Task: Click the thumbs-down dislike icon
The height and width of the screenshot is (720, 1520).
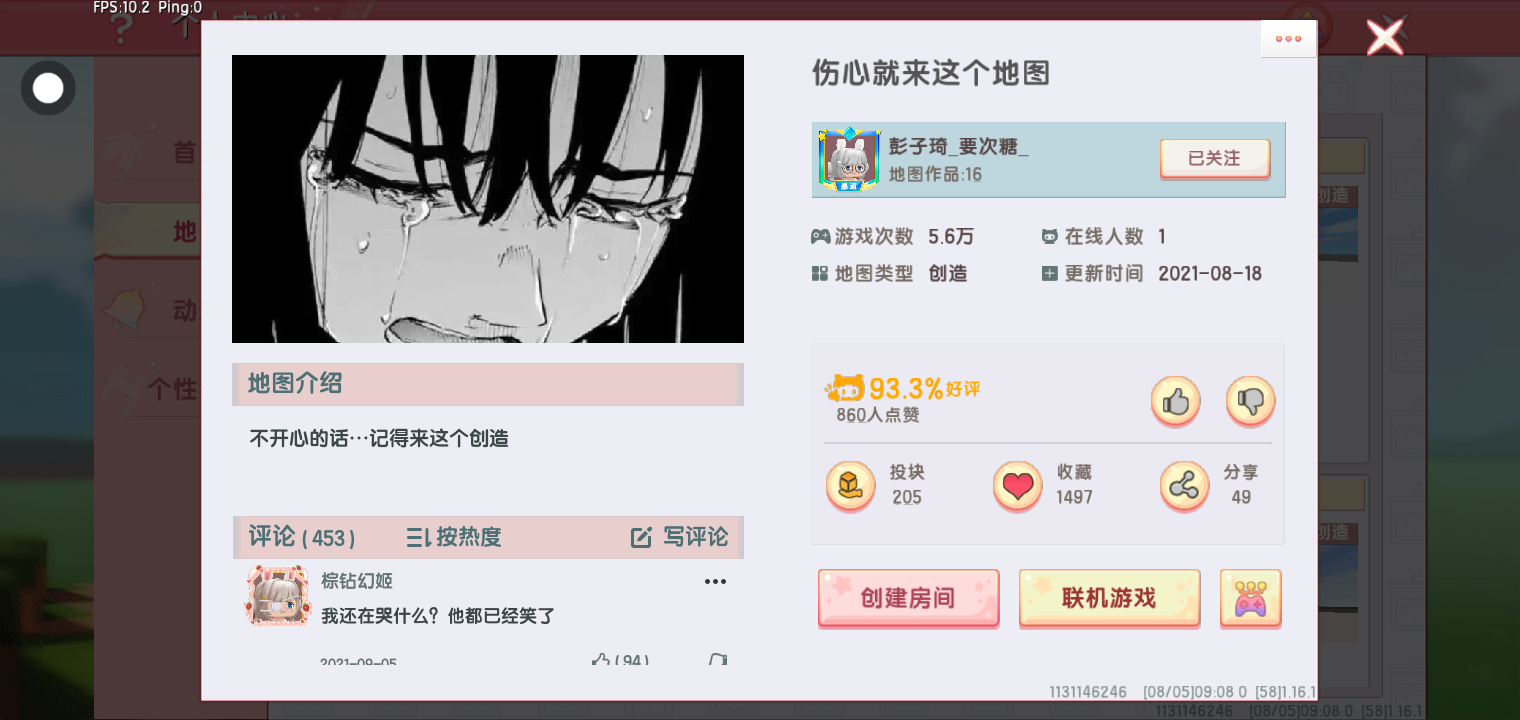Action: [1250, 402]
